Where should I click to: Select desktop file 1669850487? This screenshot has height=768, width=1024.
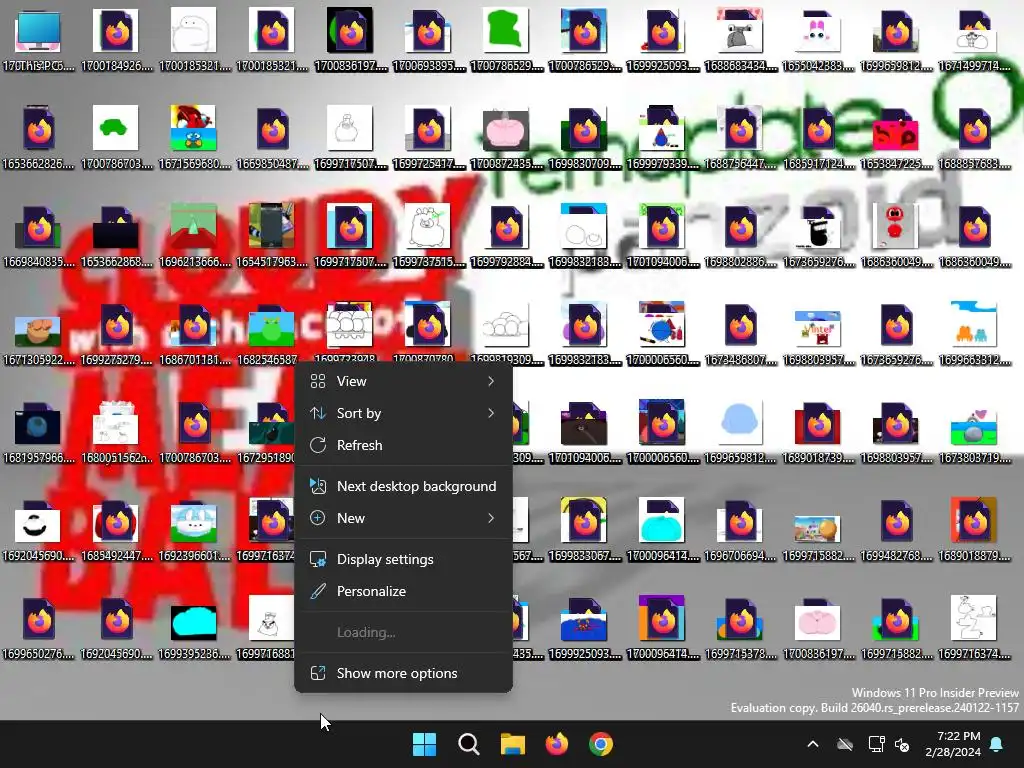pyautogui.click(x=272, y=138)
